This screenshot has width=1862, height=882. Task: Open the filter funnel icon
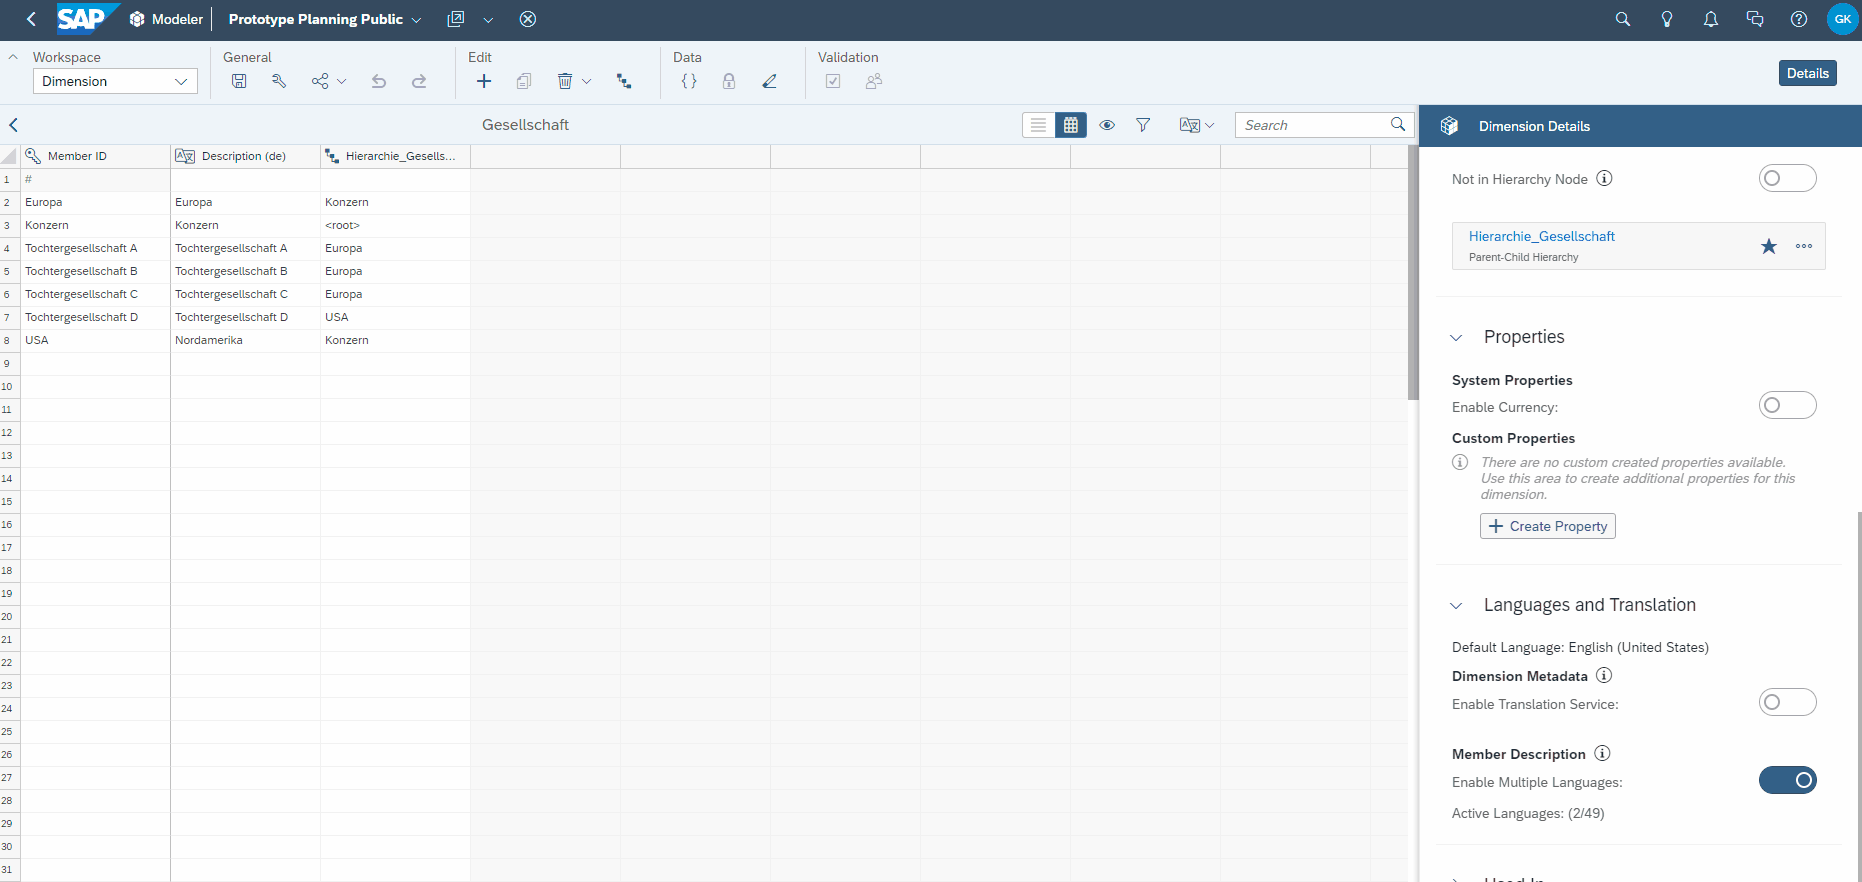point(1143,125)
